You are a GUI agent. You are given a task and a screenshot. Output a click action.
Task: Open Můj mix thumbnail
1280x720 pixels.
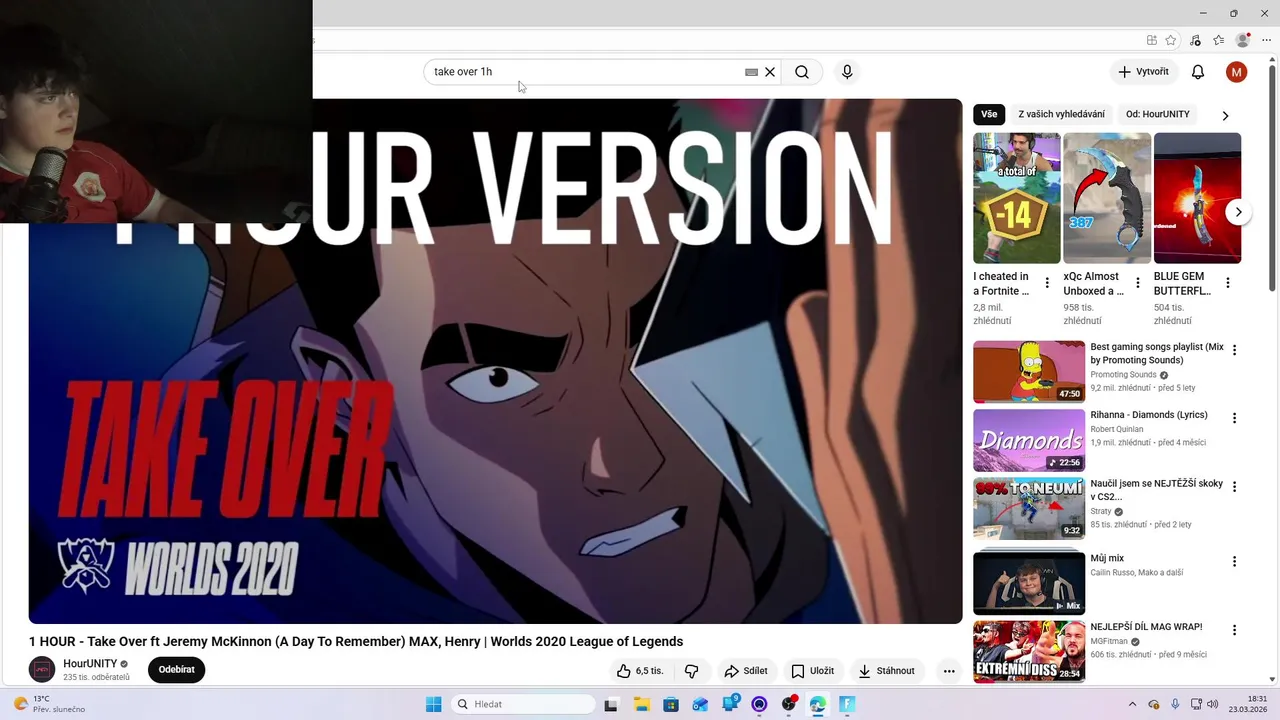(x=1029, y=582)
